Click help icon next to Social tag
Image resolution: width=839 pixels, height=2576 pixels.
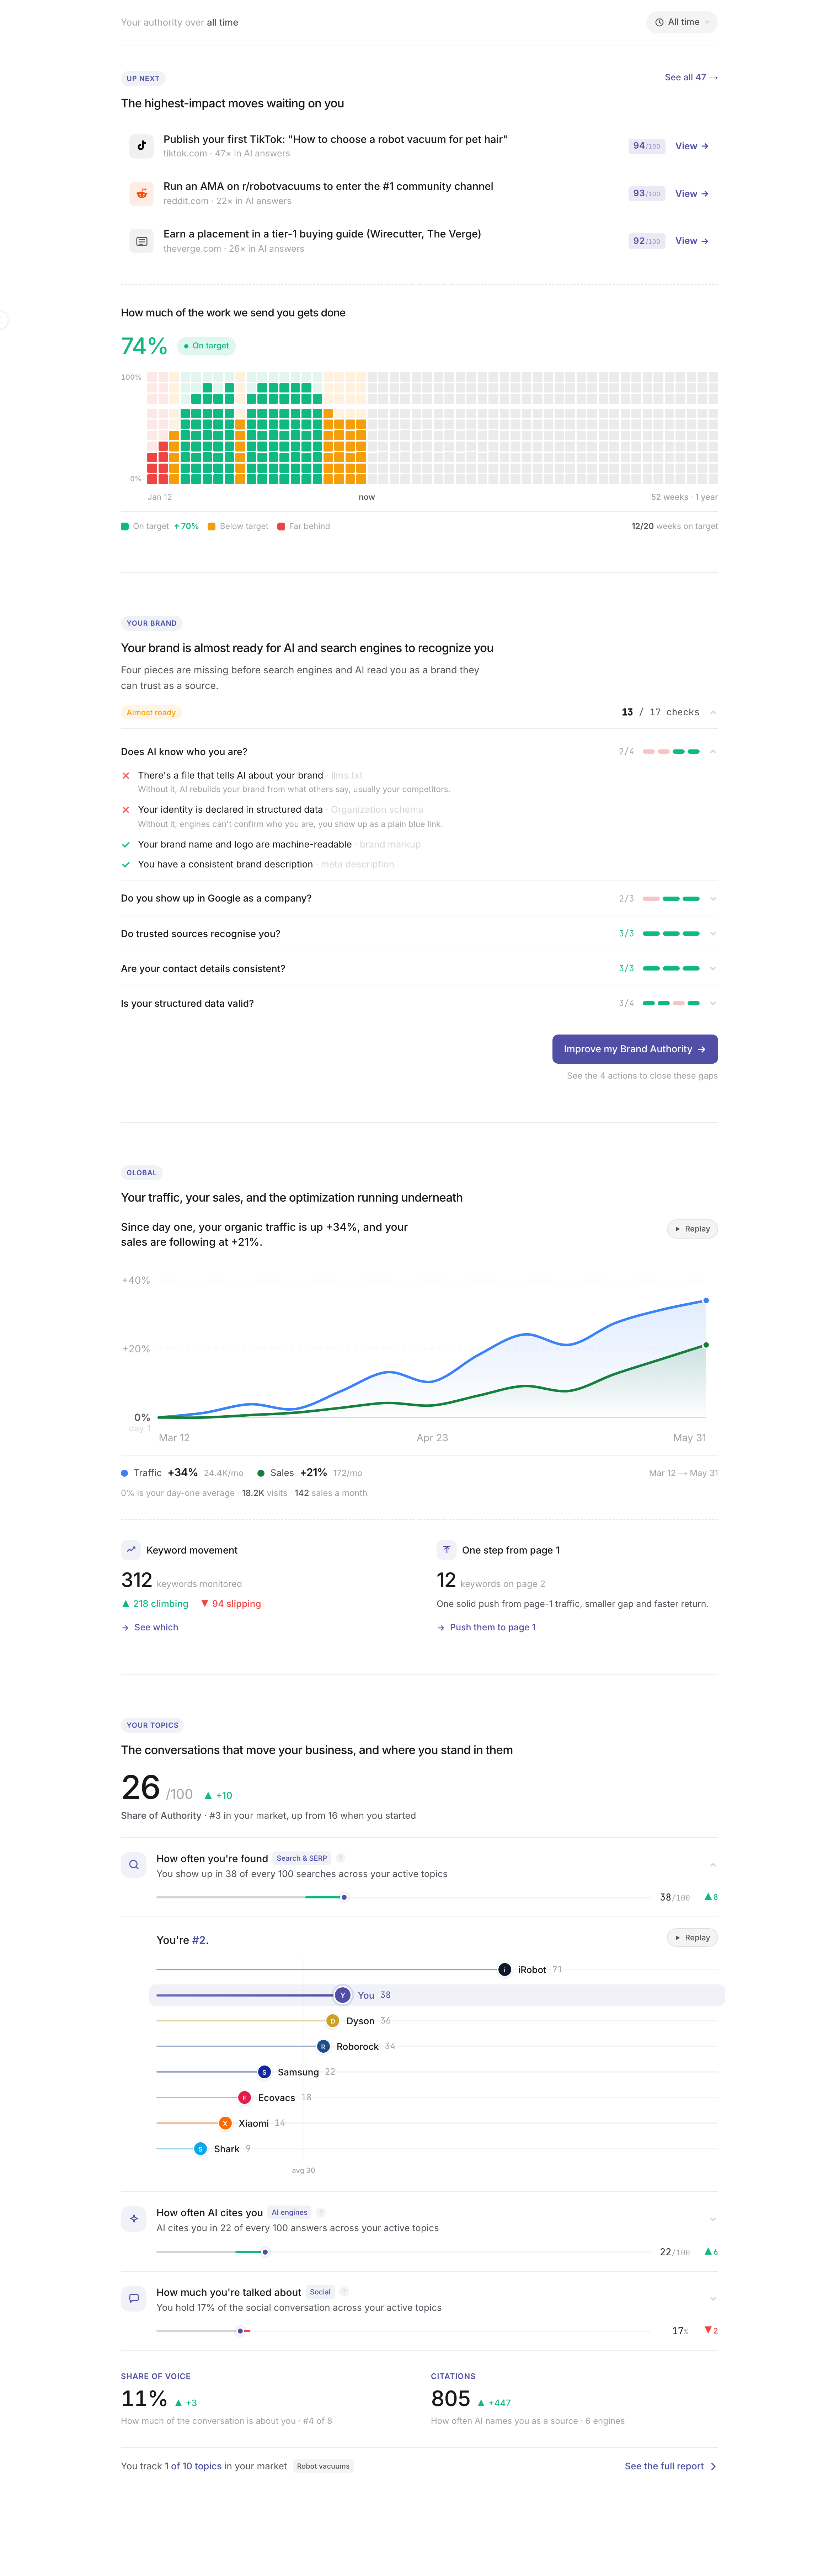coord(344,2292)
